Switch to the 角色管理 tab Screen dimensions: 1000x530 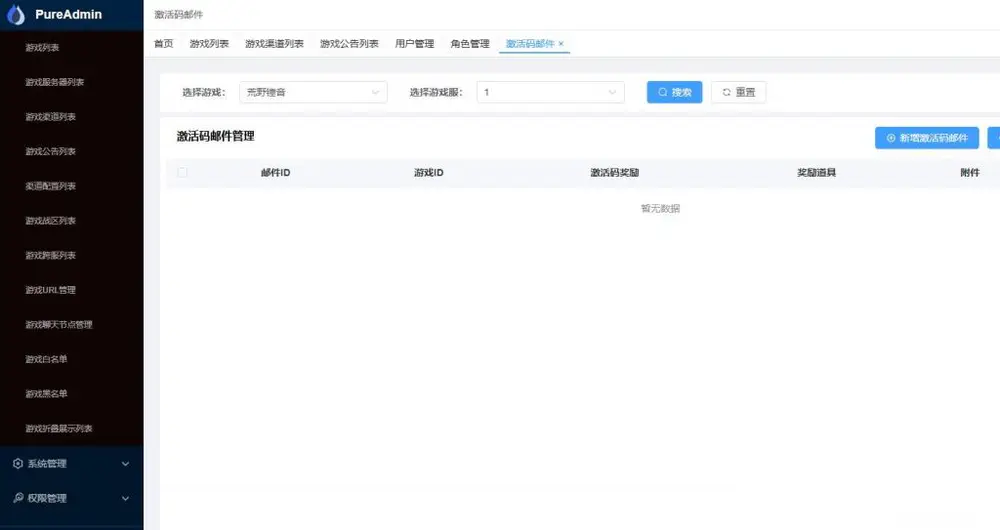470,43
